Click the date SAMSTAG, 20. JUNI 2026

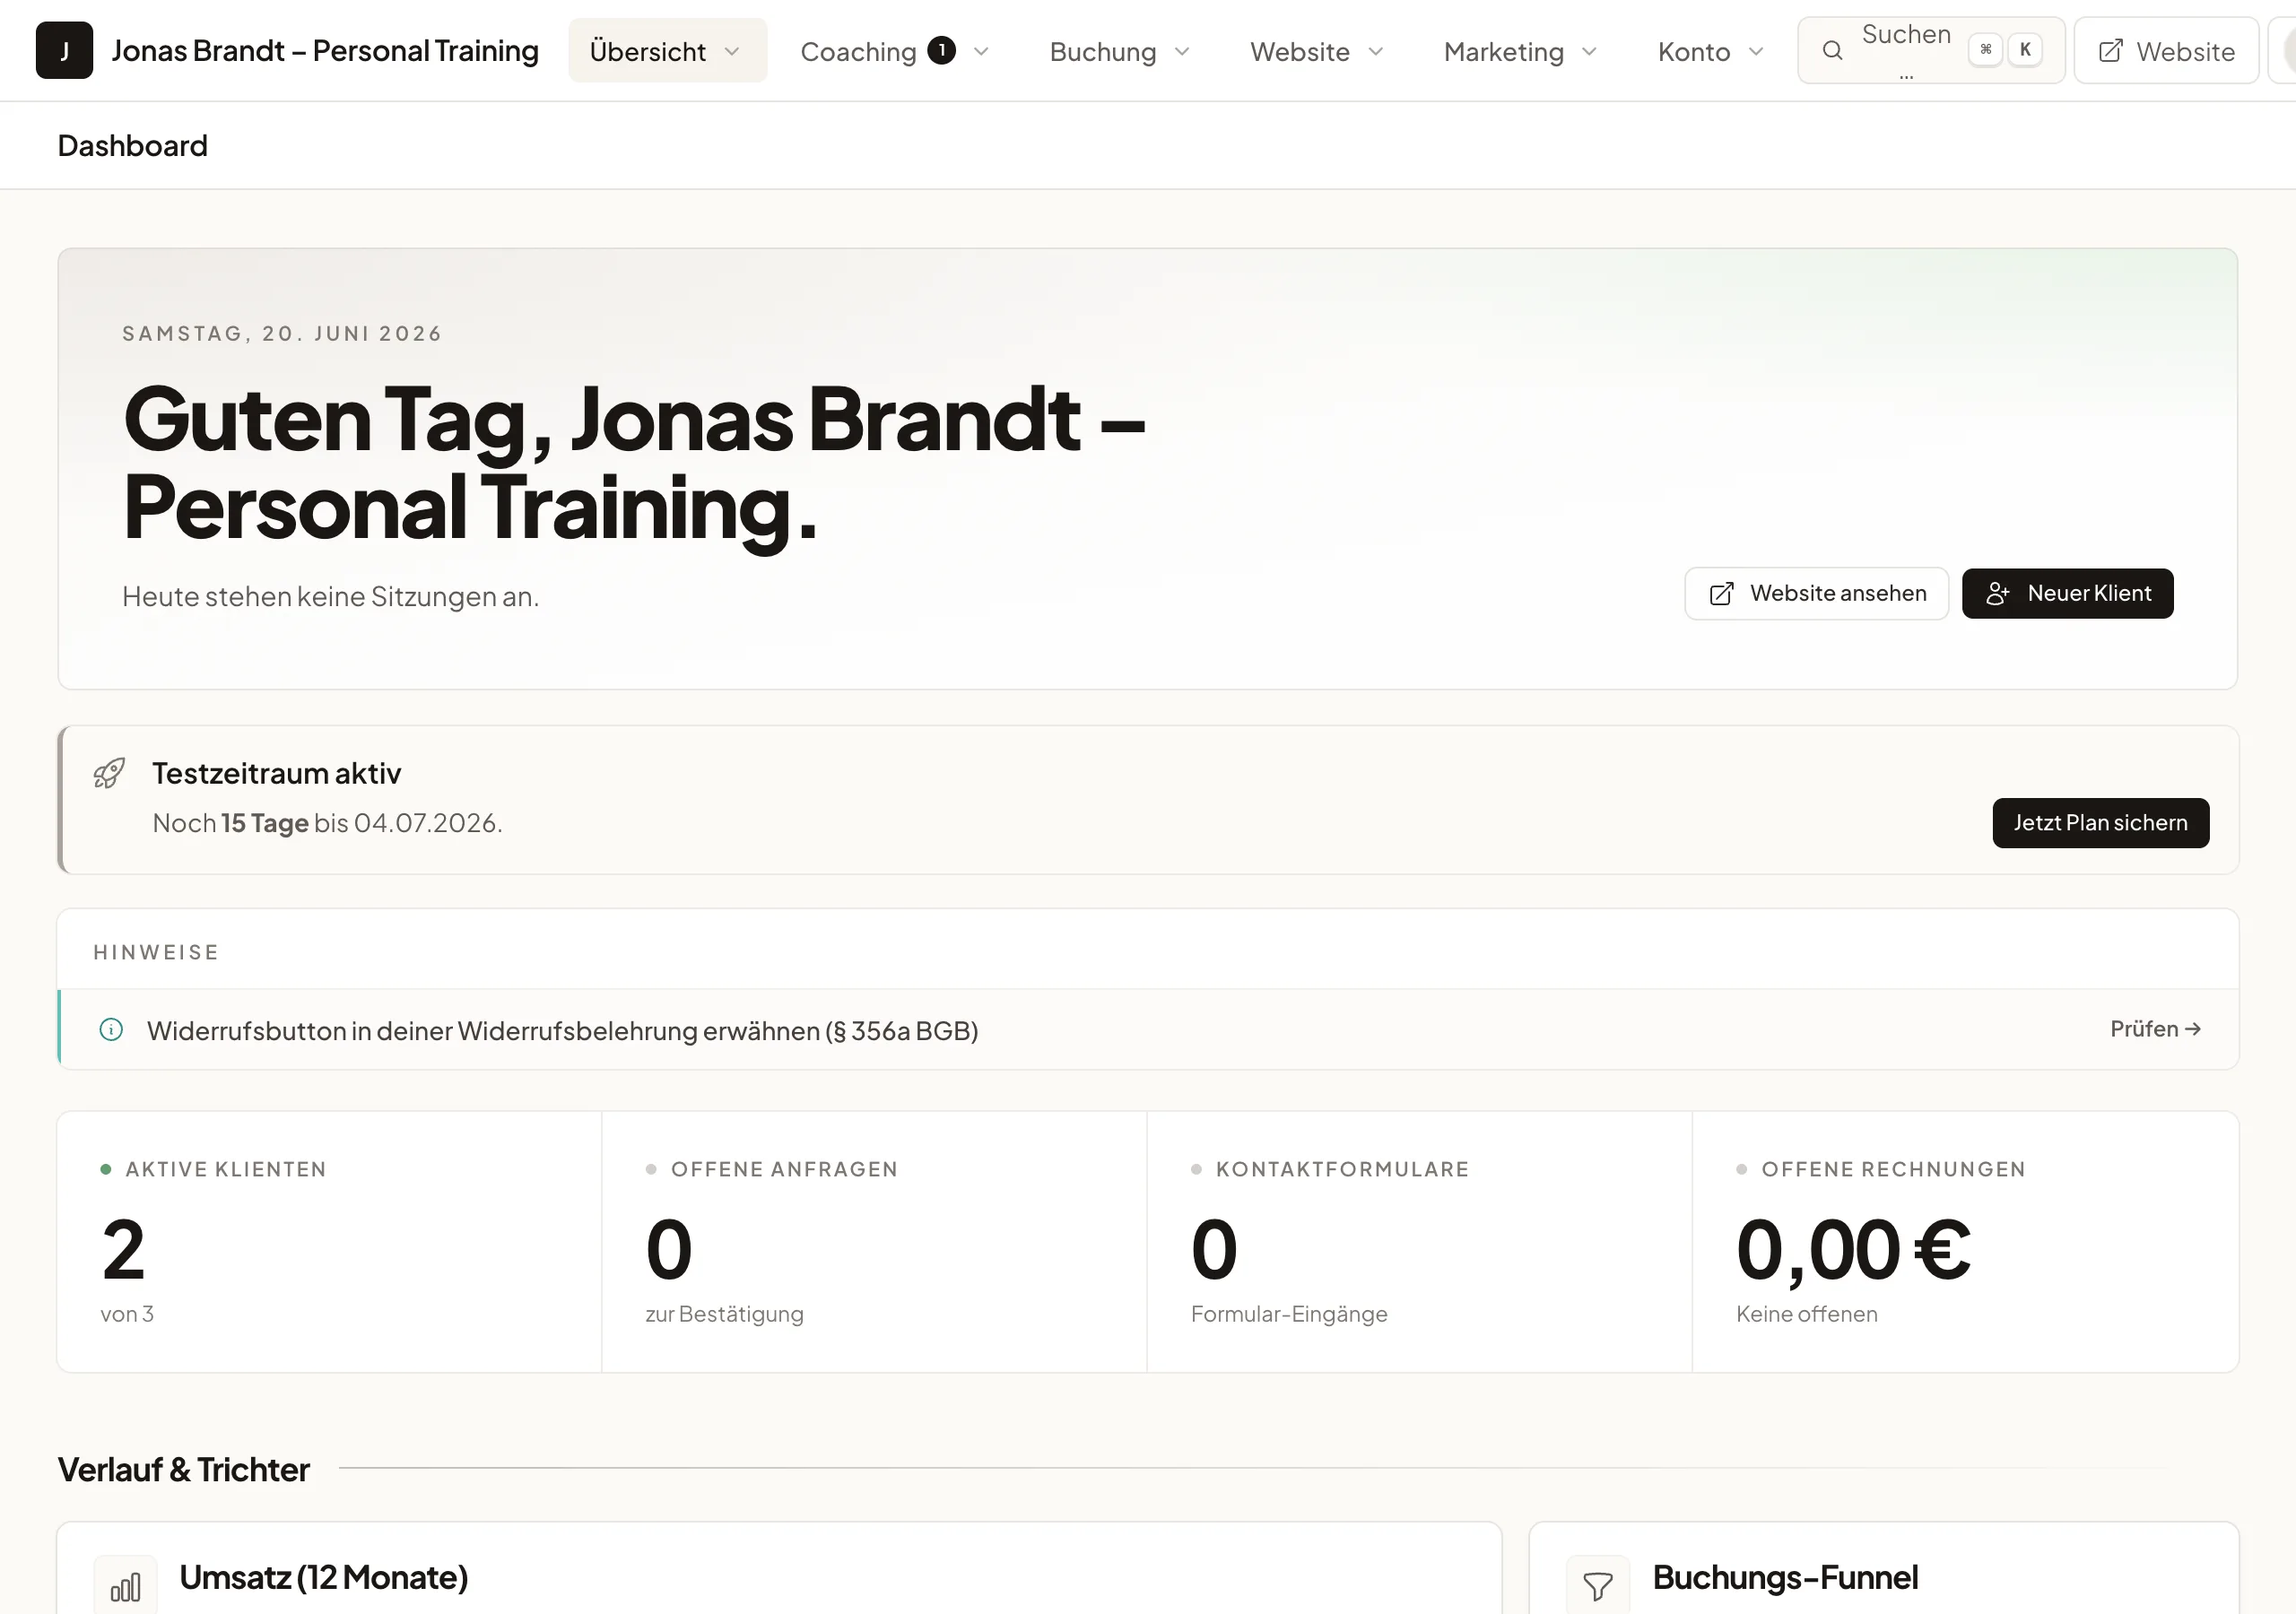coord(282,333)
